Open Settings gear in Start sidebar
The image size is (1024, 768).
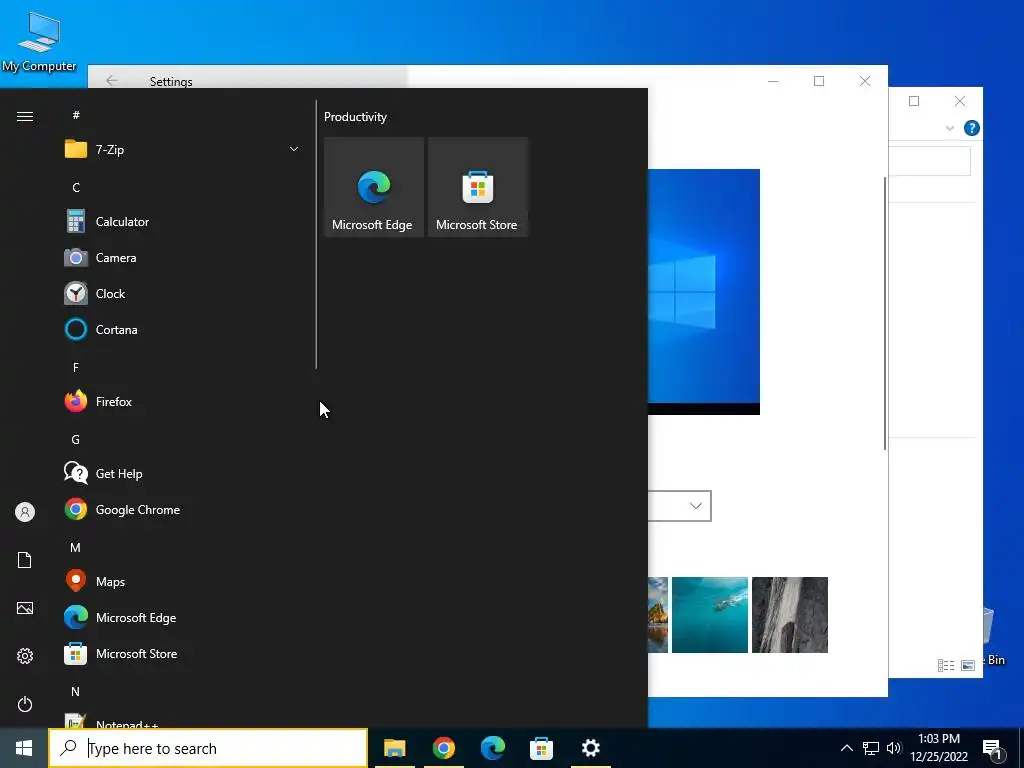(25, 656)
